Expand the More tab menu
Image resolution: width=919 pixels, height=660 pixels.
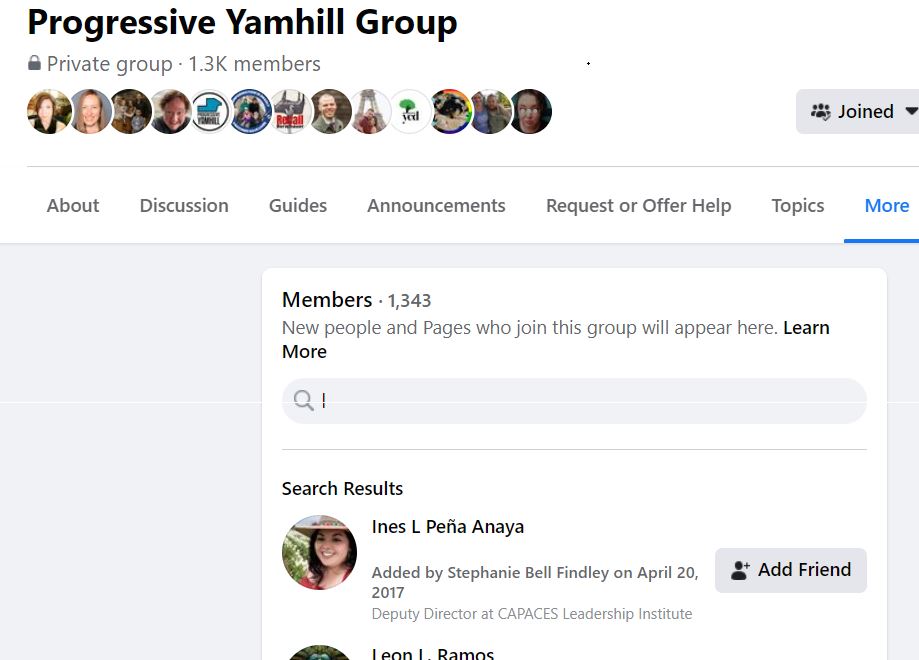(x=886, y=206)
